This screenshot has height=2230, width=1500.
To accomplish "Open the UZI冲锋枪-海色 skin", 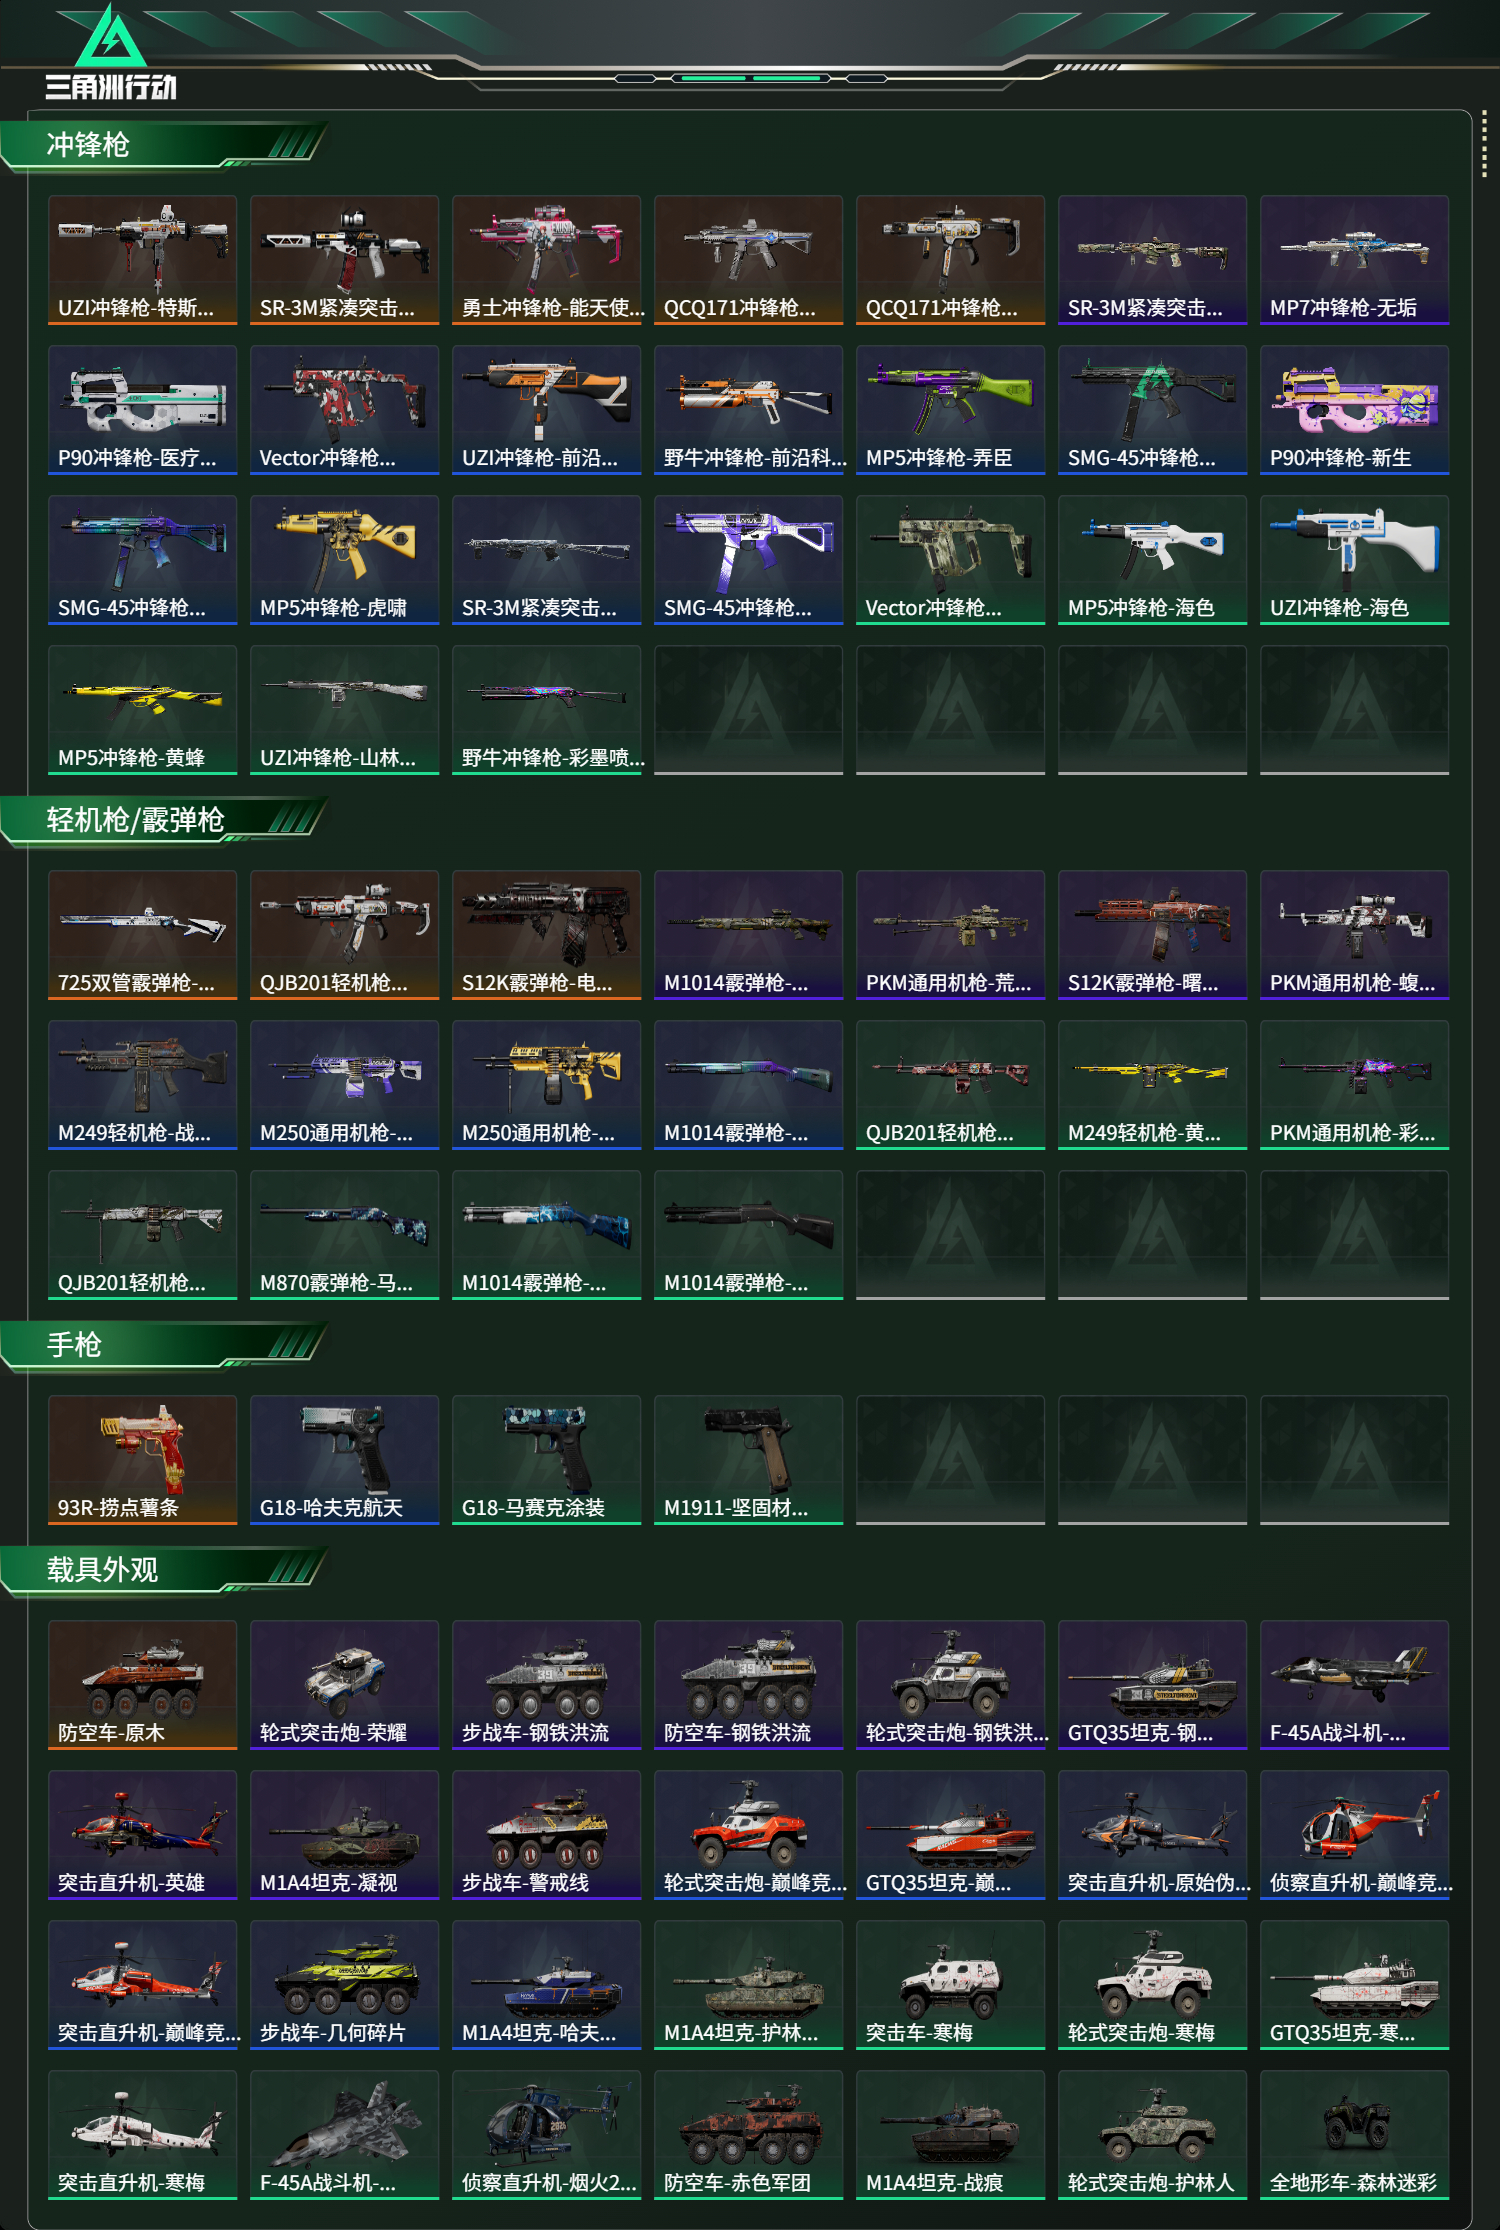I will click(1354, 560).
